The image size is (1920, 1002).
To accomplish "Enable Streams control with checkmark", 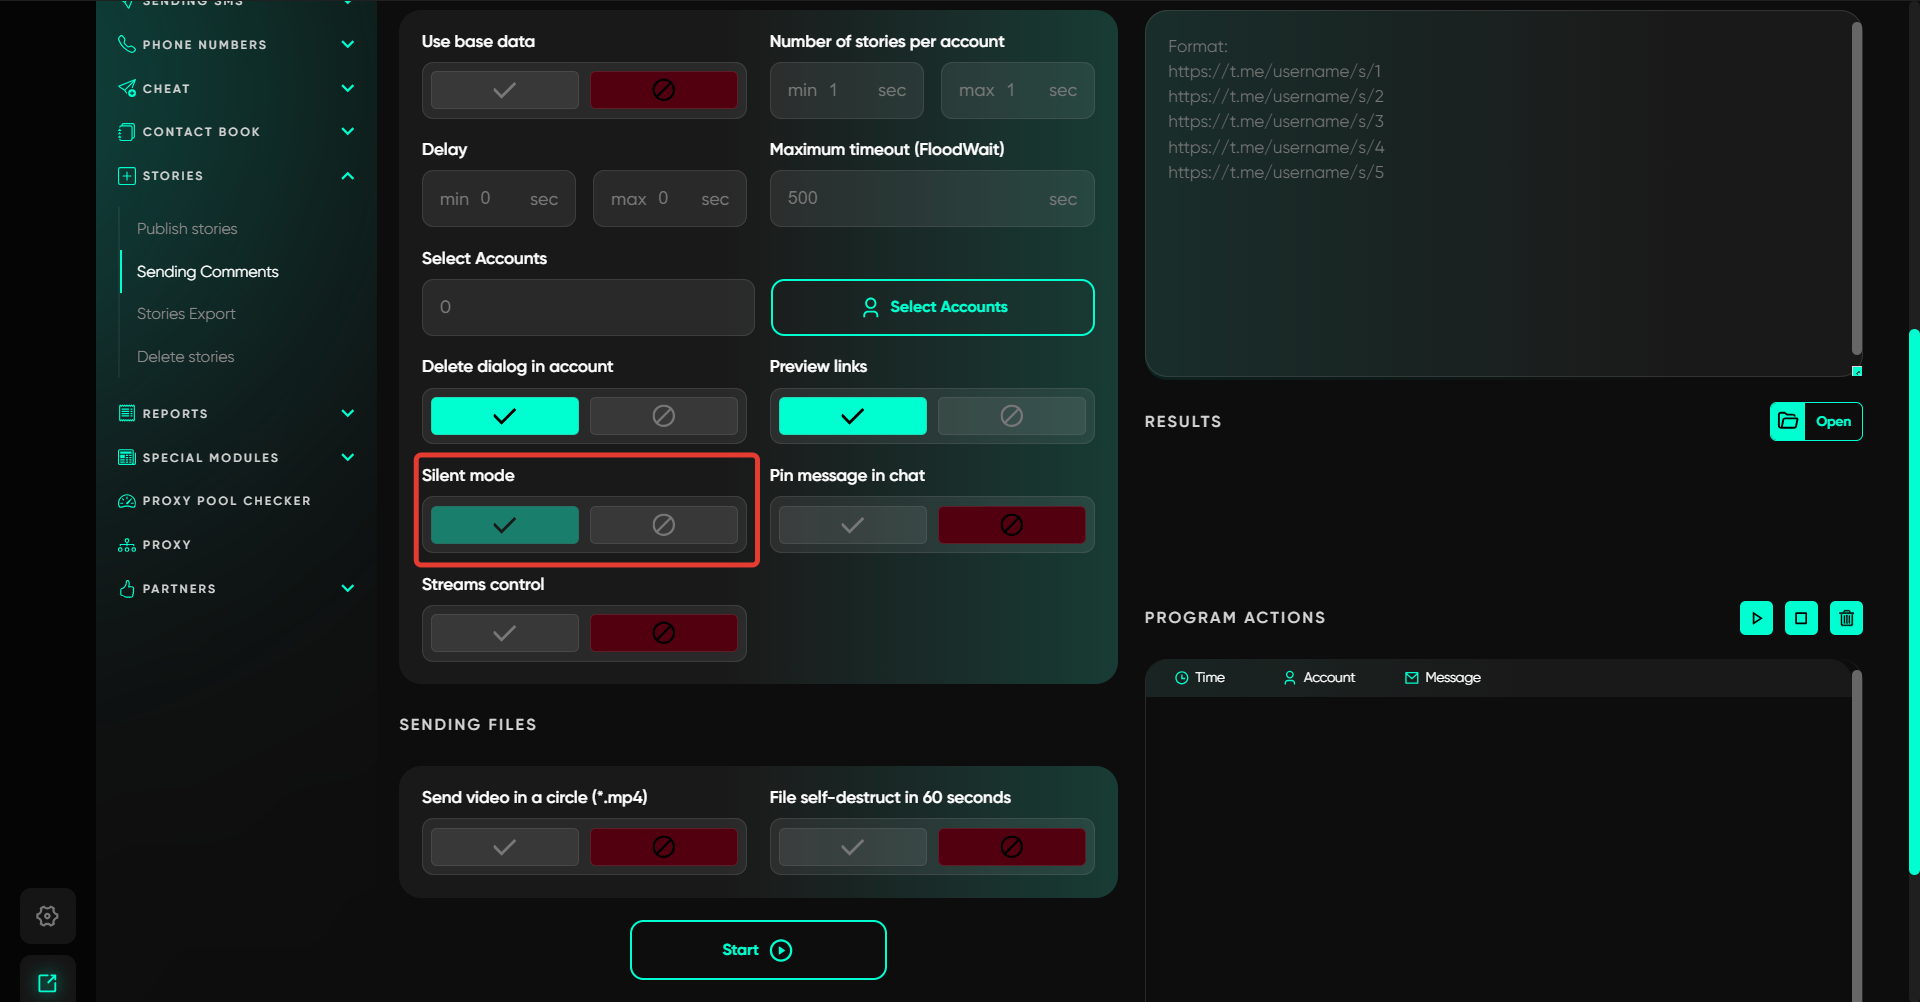I will (x=504, y=633).
